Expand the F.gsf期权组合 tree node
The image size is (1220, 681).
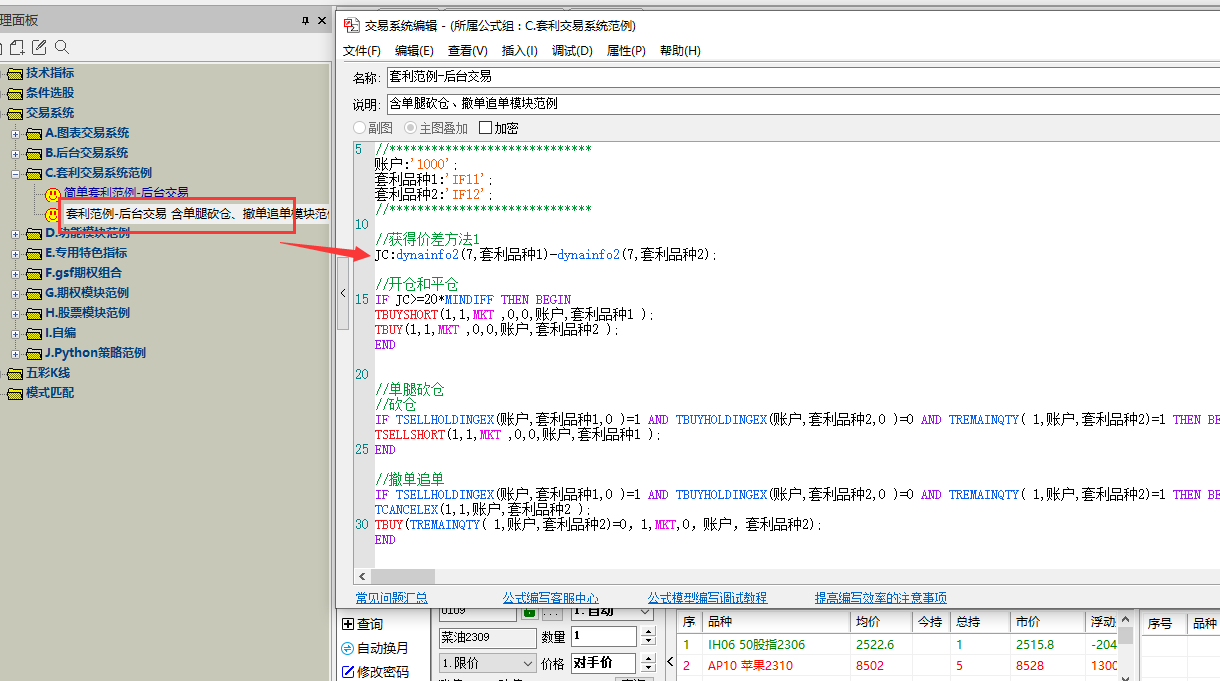pyautogui.click(x=15, y=273)
